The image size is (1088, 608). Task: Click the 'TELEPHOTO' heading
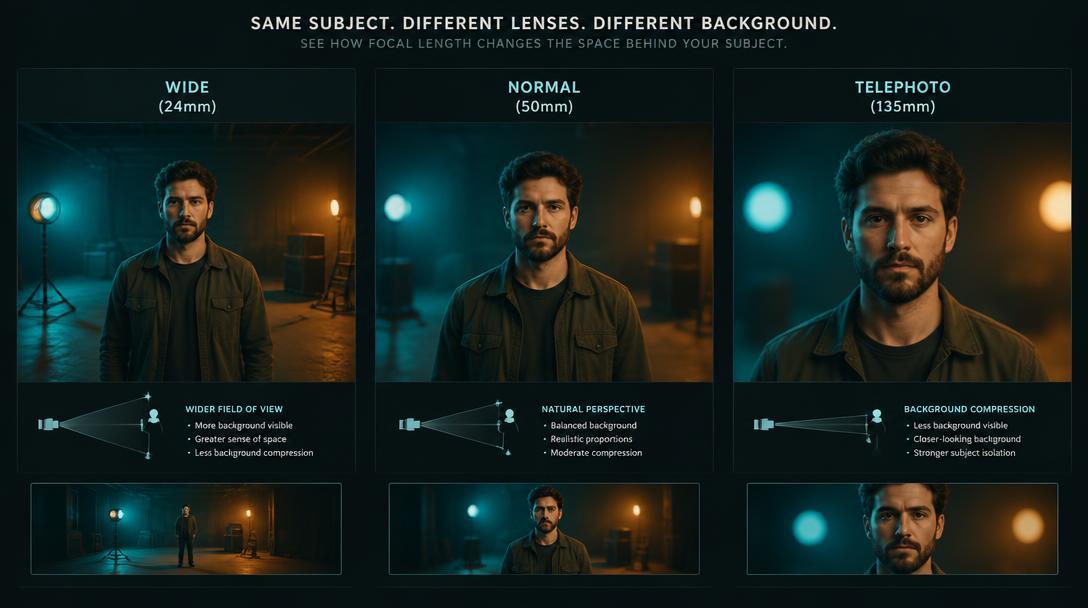(x=902, y=87)
